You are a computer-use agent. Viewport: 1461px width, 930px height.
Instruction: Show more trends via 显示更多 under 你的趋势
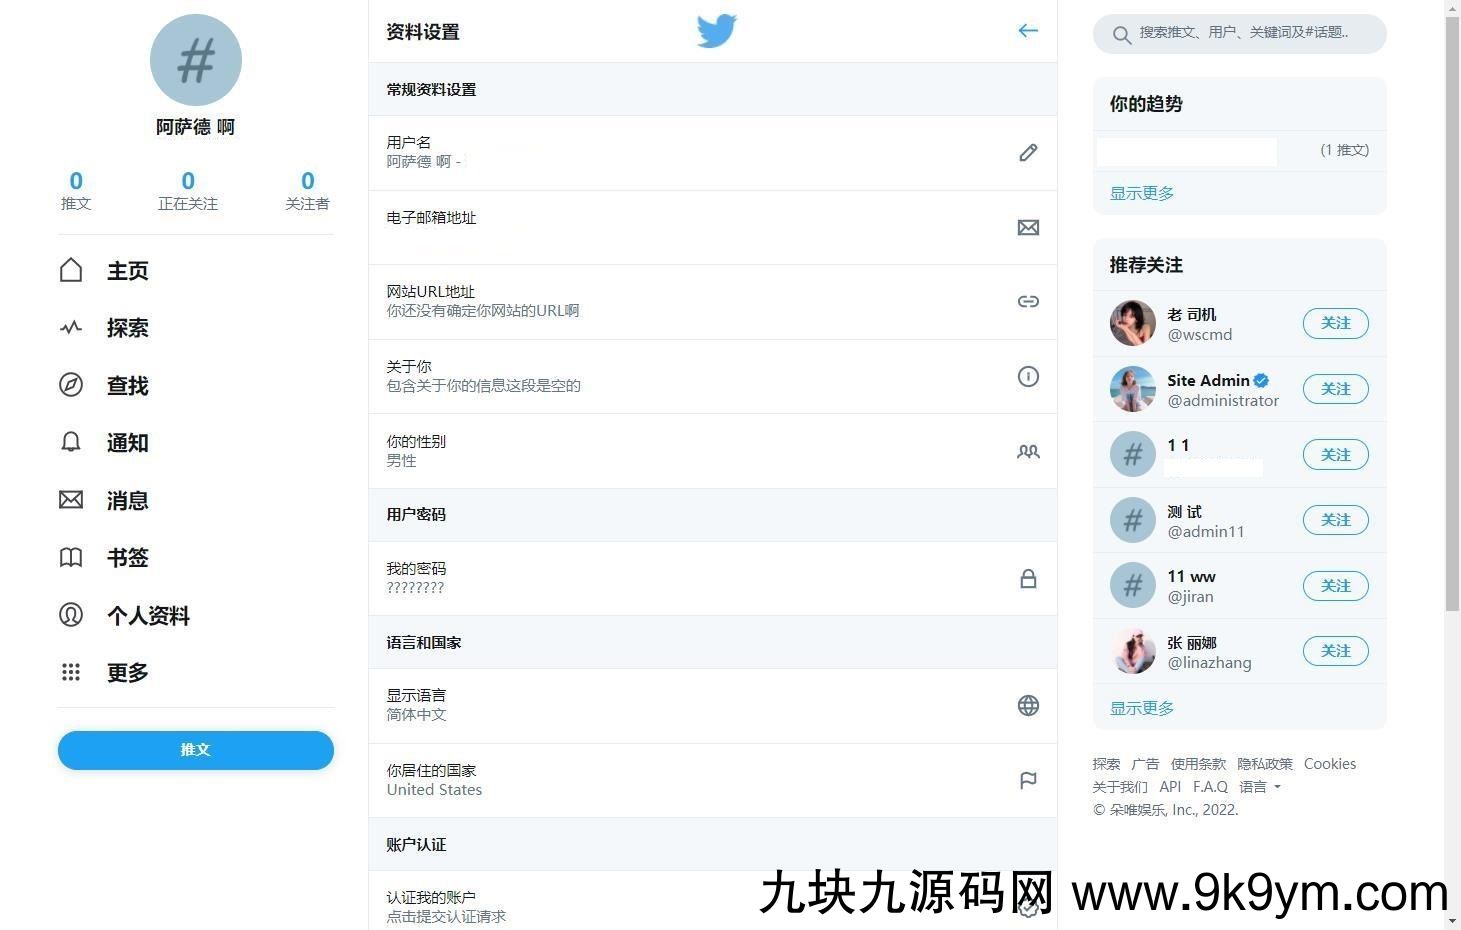(1142, 193)
